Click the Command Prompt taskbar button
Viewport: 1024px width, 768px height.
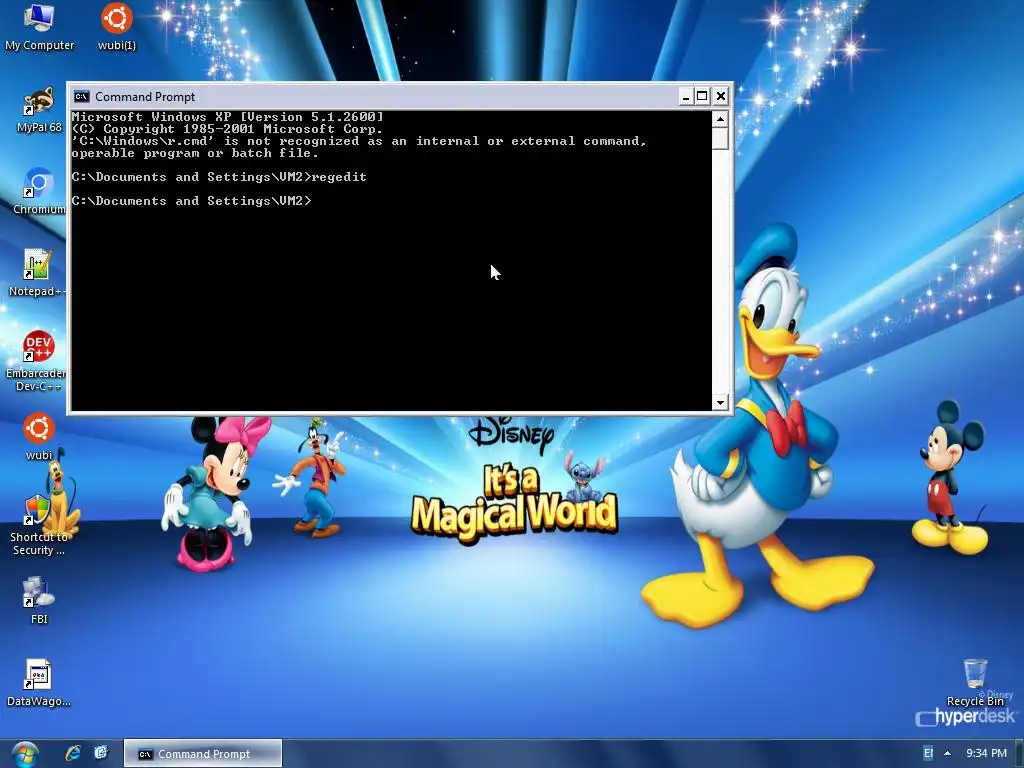203,754
